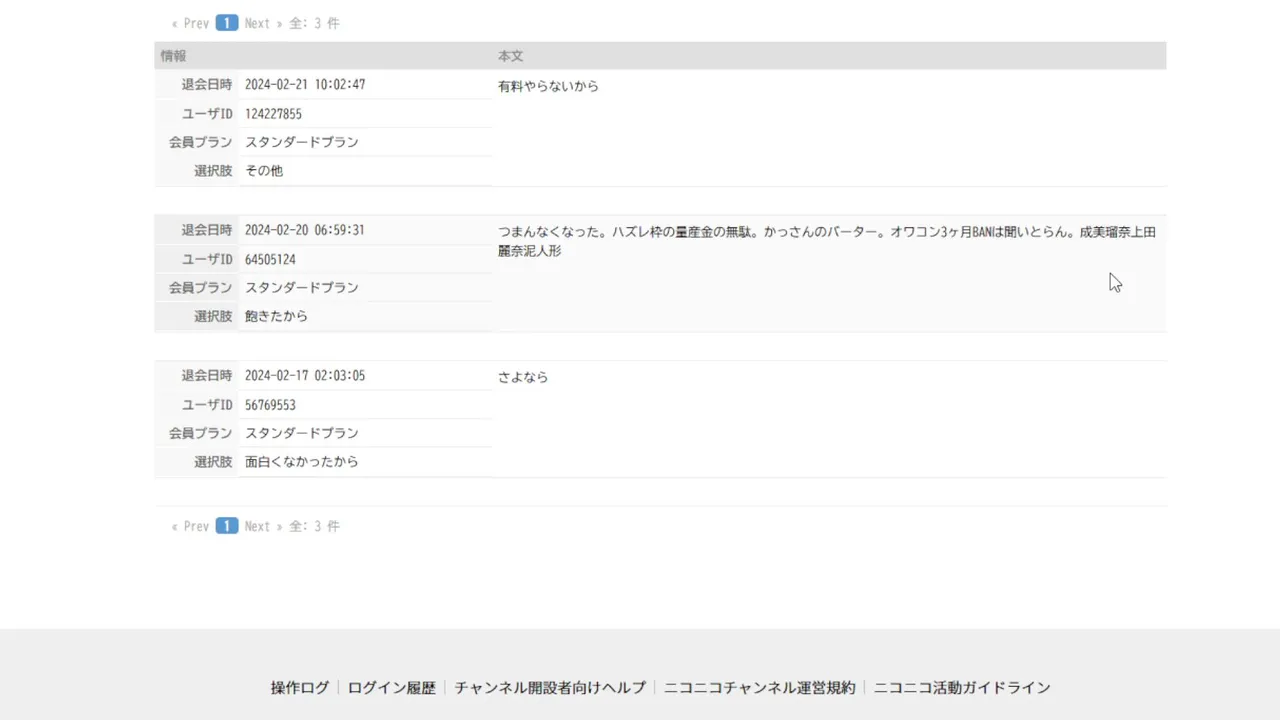Click the 飽きたから choice value
This screenshot has height=720, width=1280.
tap(277, 316)
